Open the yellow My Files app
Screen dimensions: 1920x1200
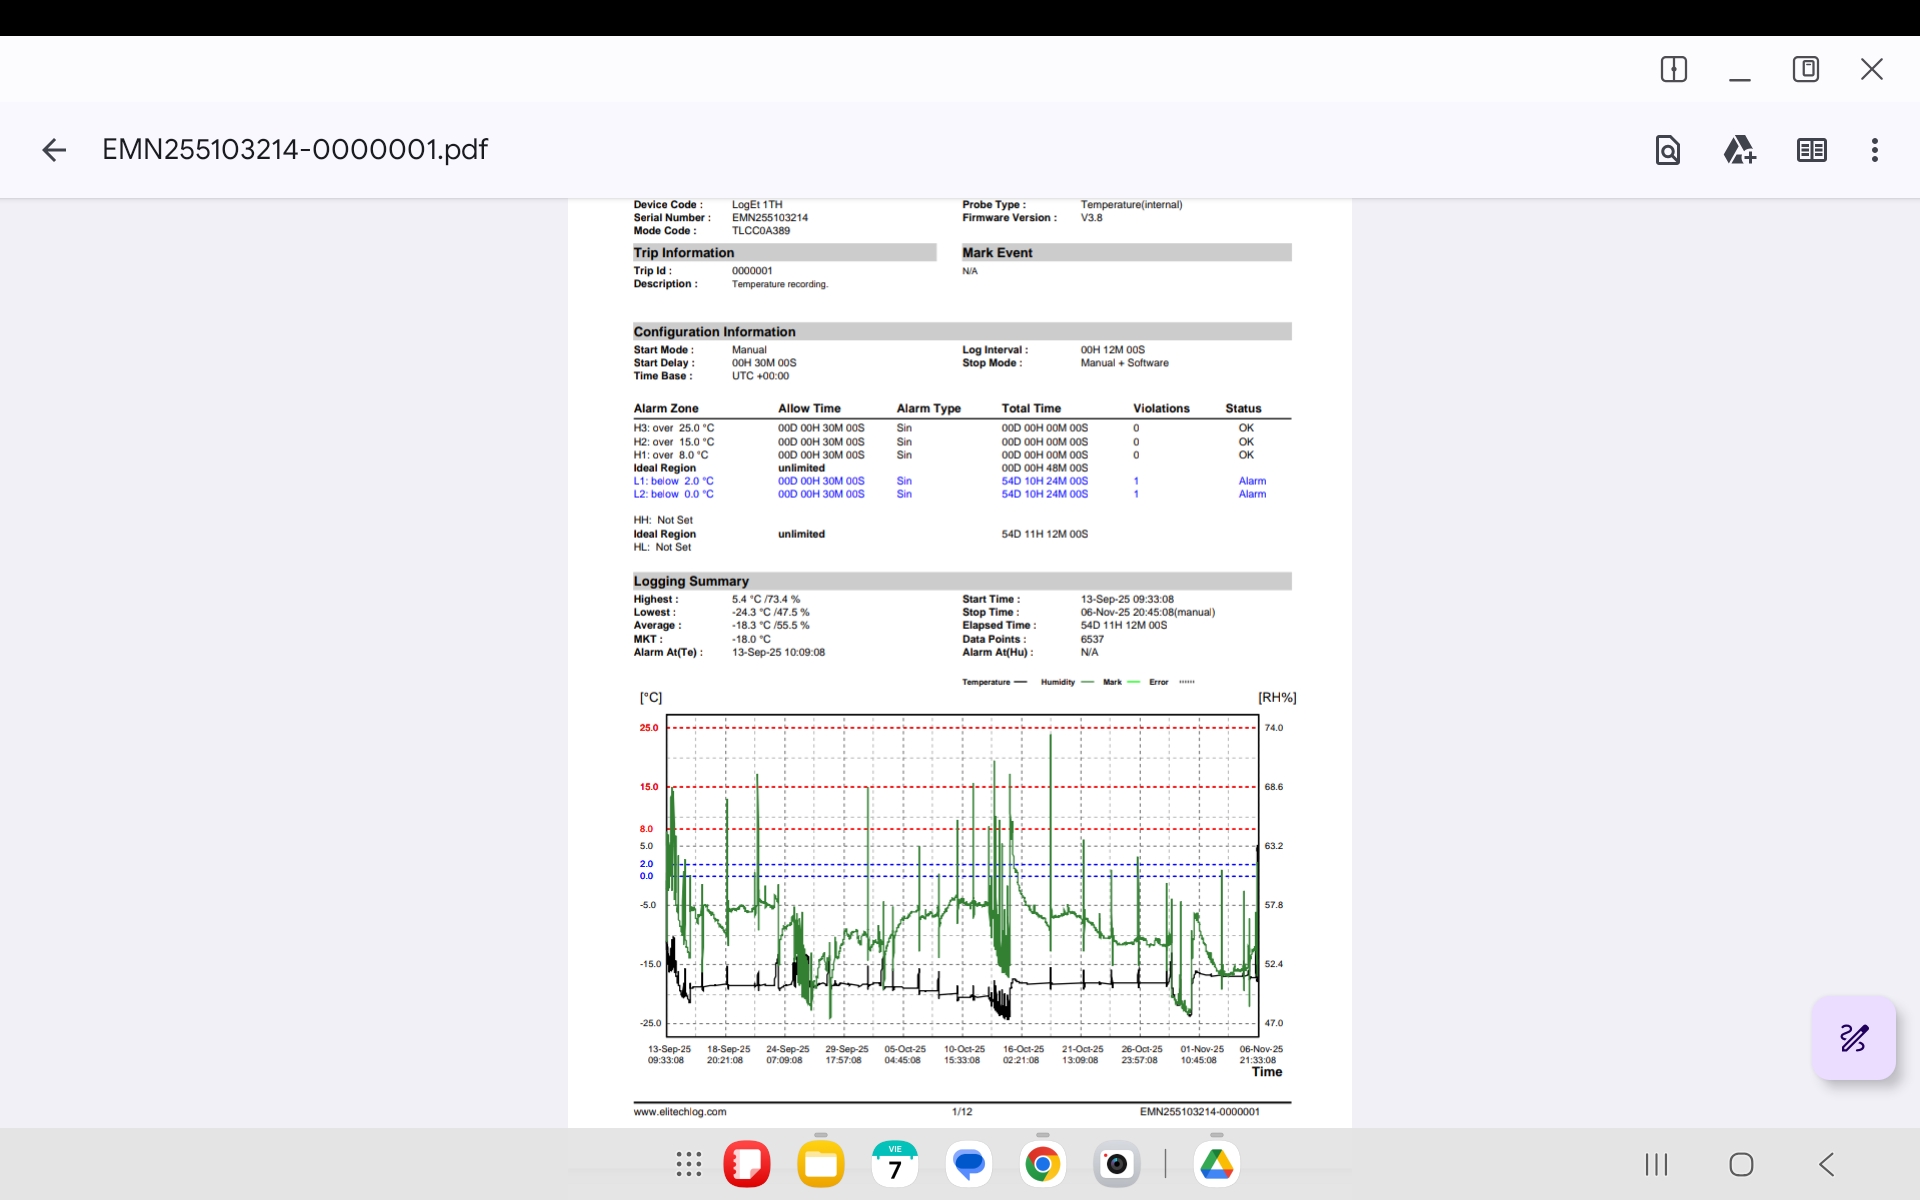(820, 1164)
